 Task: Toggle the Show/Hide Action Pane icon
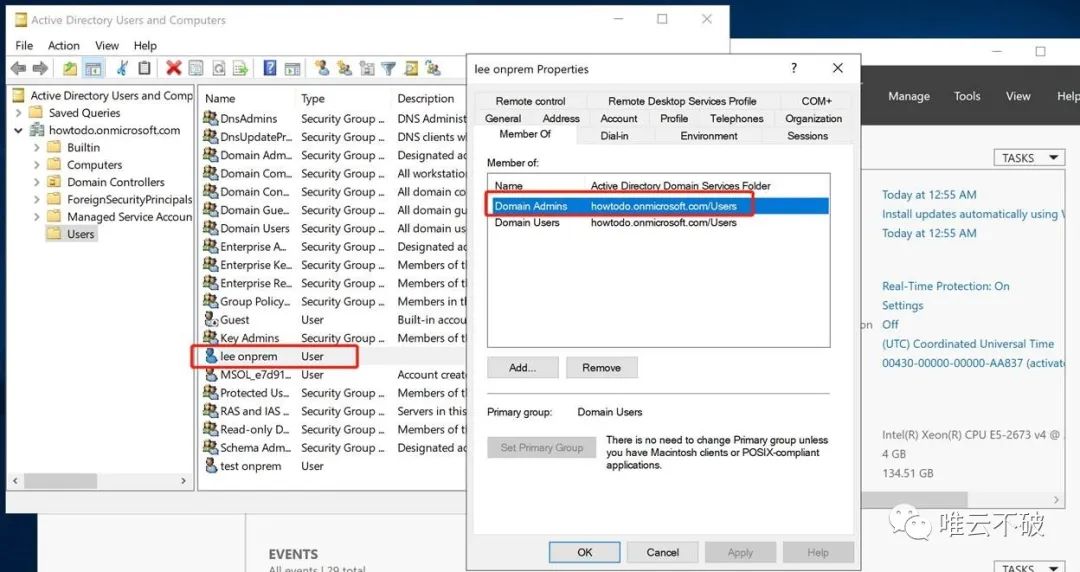tap(292, 68)
